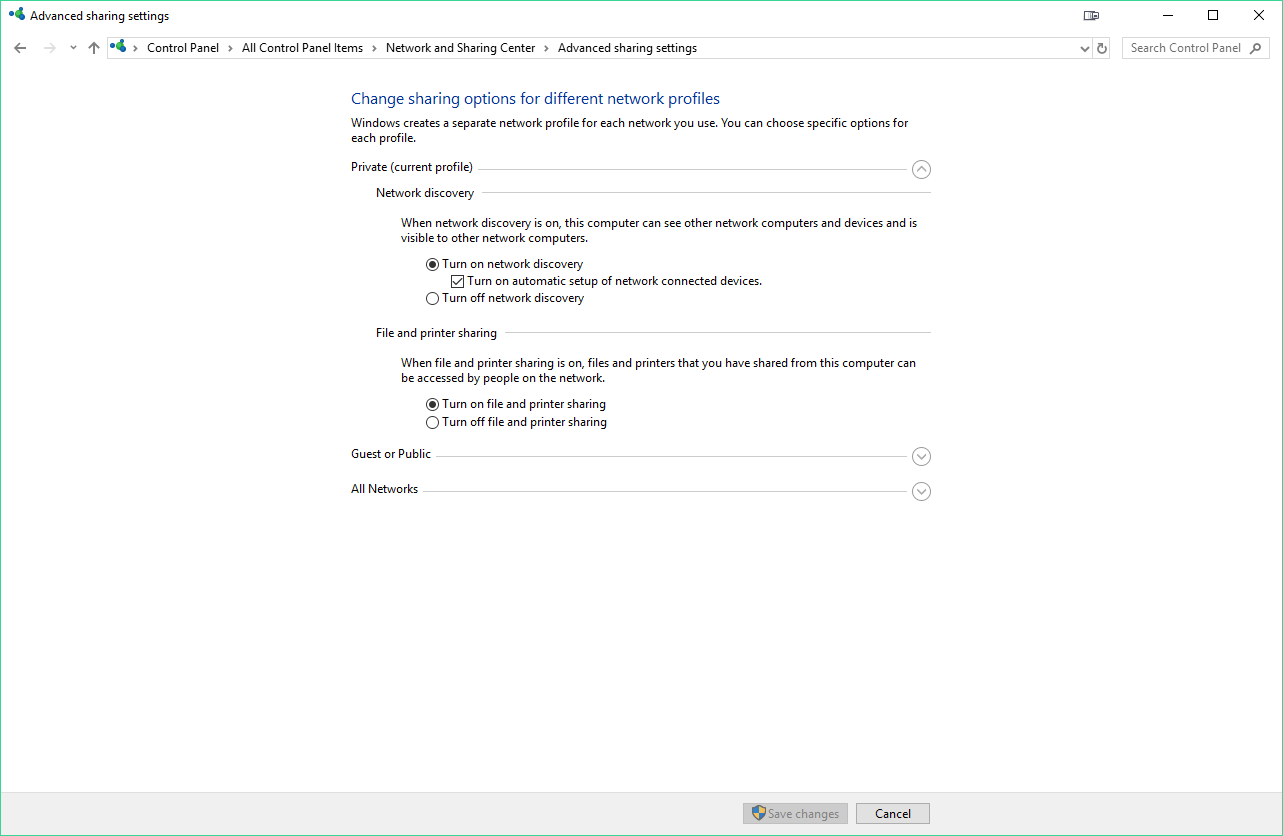Viewport: 1283px width, 836px height.
Task: Click the network icon in address bar
Action: [119, 47]
